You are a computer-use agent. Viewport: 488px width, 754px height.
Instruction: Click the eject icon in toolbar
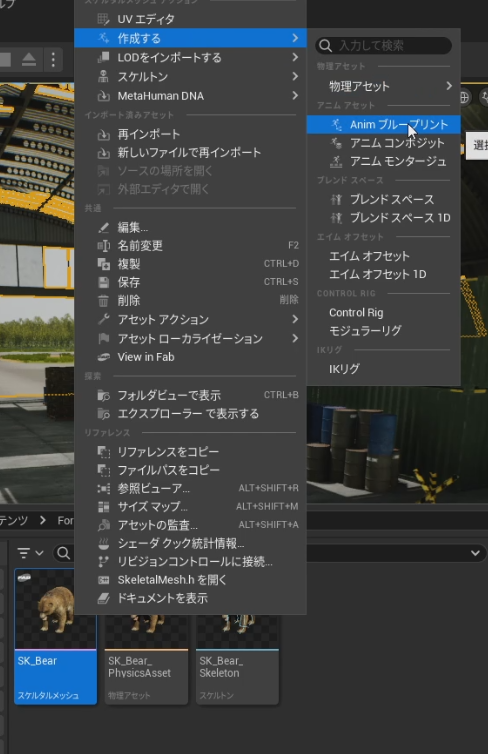coord(29,60)
